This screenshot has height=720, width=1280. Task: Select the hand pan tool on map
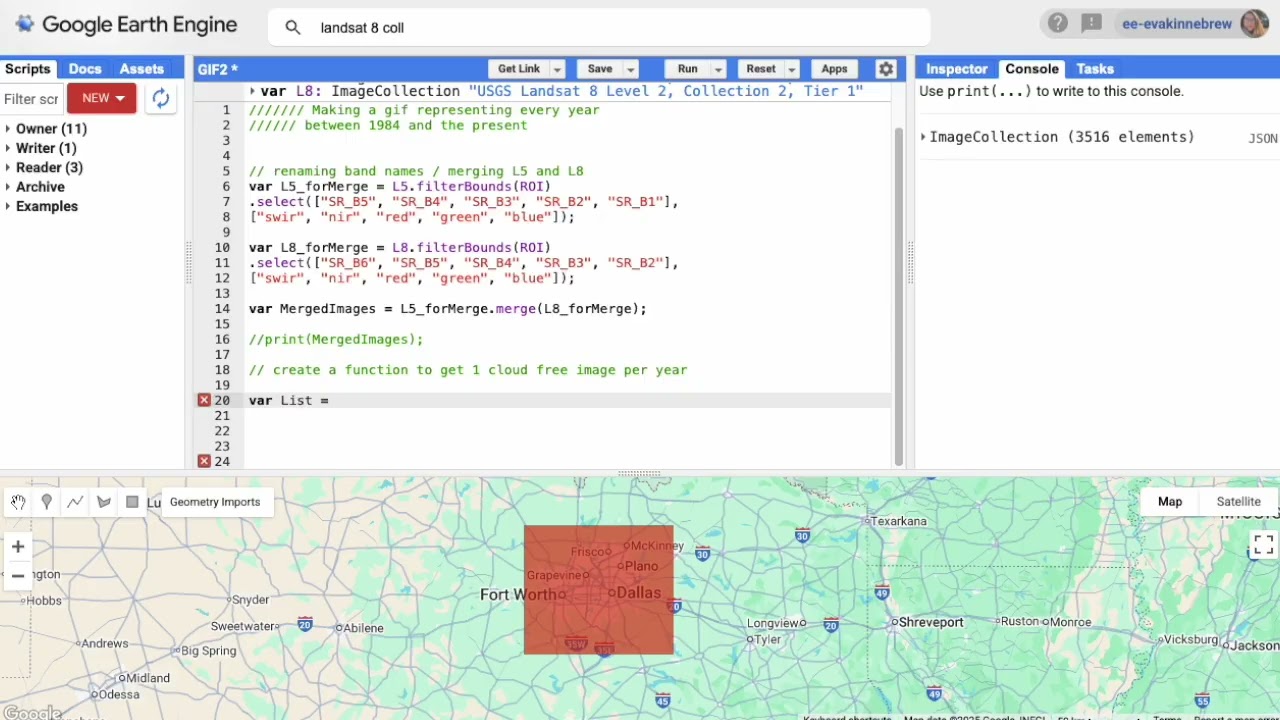[18, 502]
